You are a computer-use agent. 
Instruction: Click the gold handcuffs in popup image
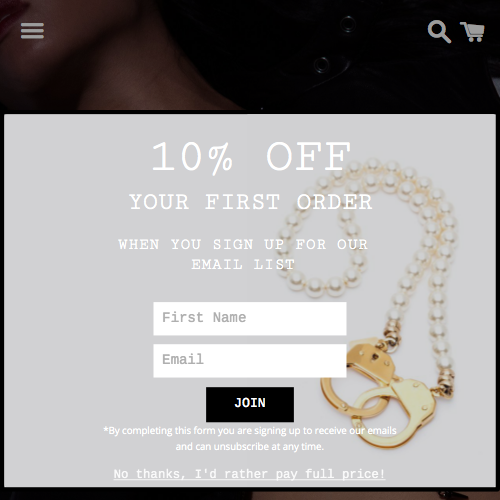point(378,393)
